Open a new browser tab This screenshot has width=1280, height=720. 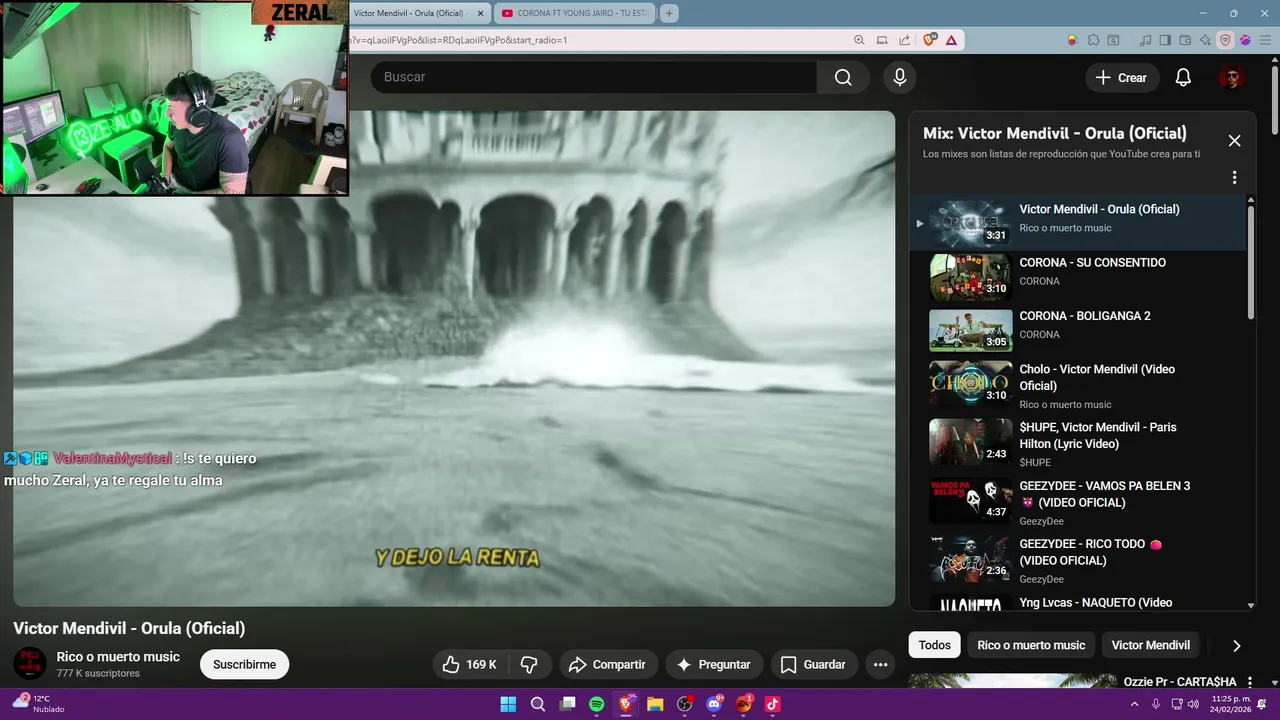(x=669, y=13)
